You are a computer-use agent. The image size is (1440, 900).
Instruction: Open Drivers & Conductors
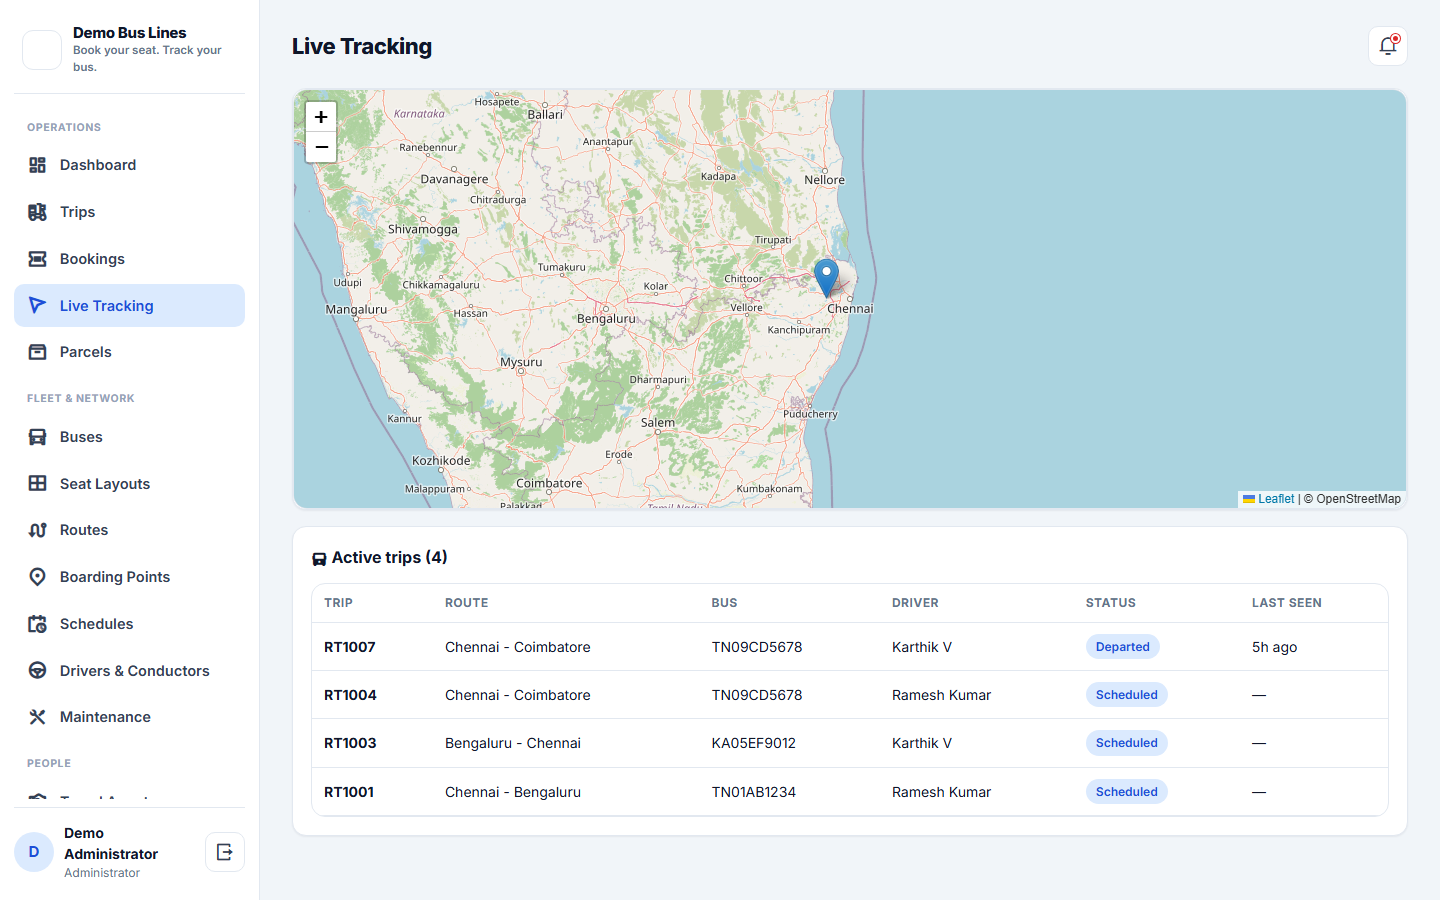pyautogui.click(x=129, y=671)
